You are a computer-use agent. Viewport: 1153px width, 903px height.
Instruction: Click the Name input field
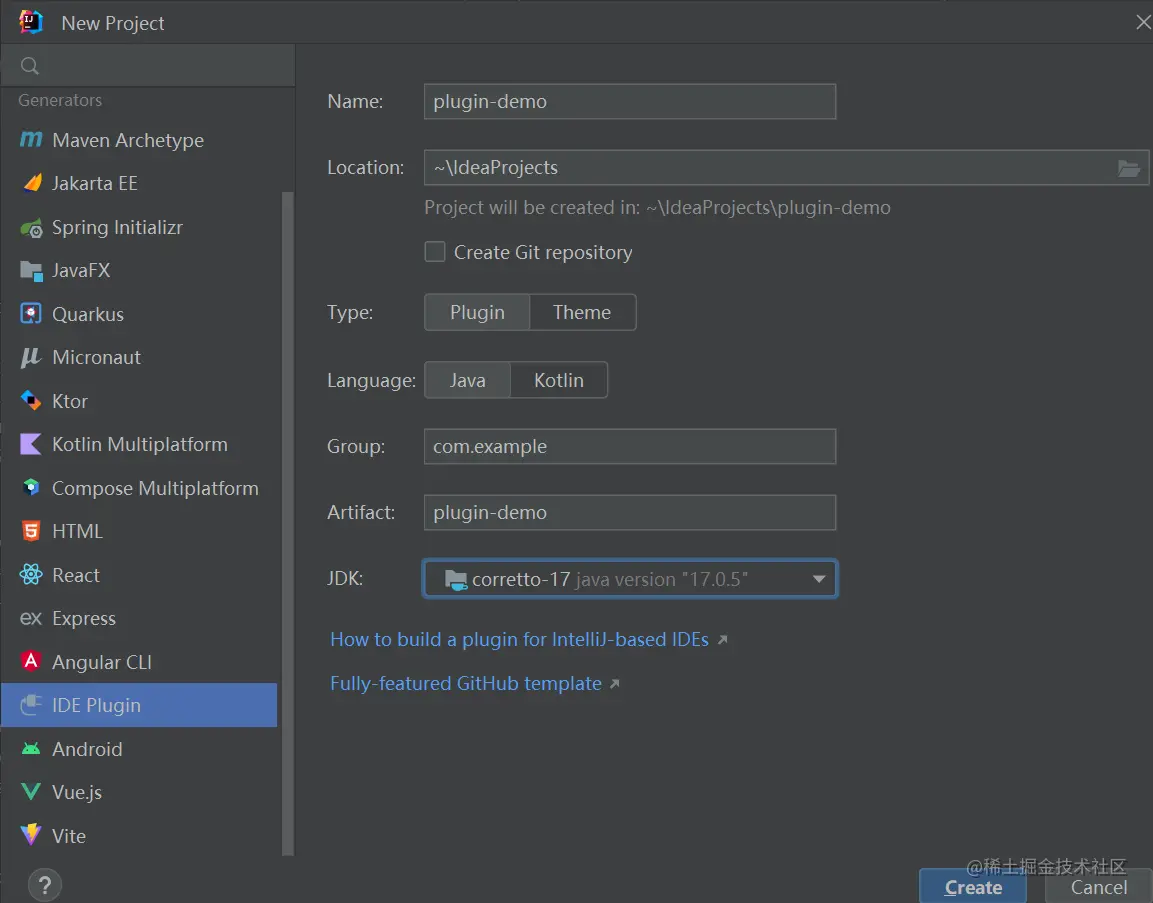pos(630,101)
